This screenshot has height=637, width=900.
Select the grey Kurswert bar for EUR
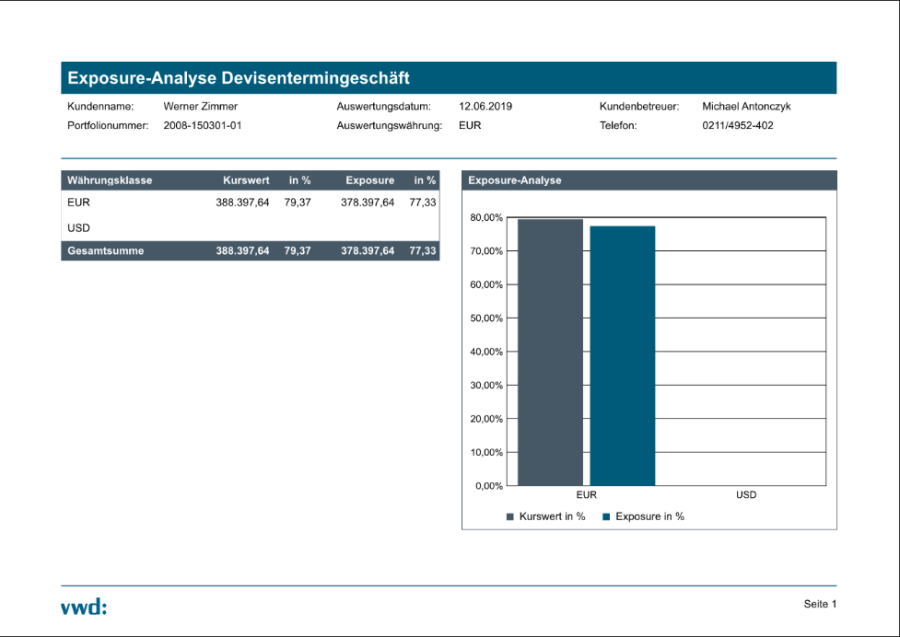550,352
